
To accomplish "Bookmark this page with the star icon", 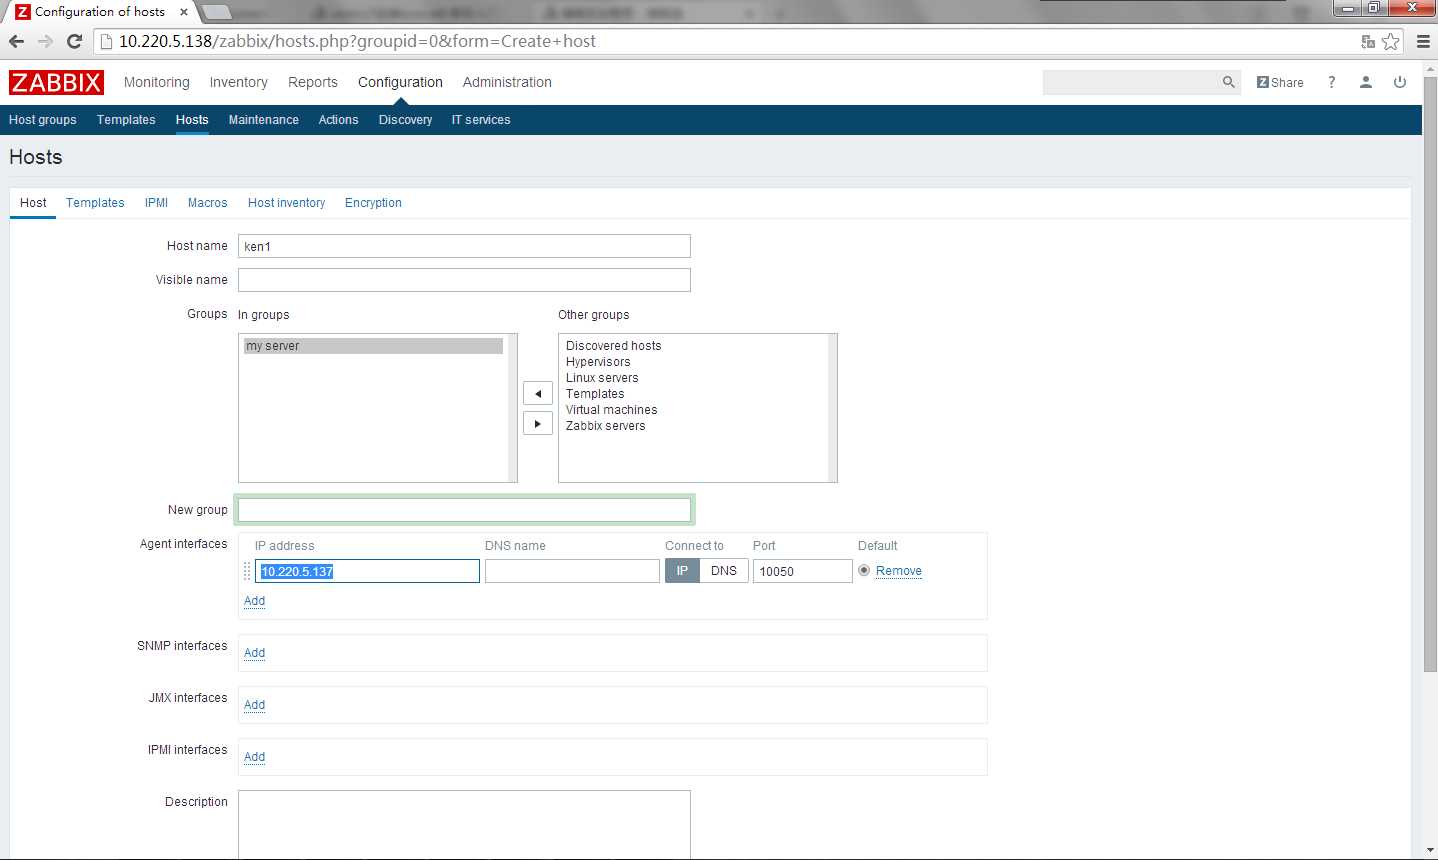I will point(1391,41).
